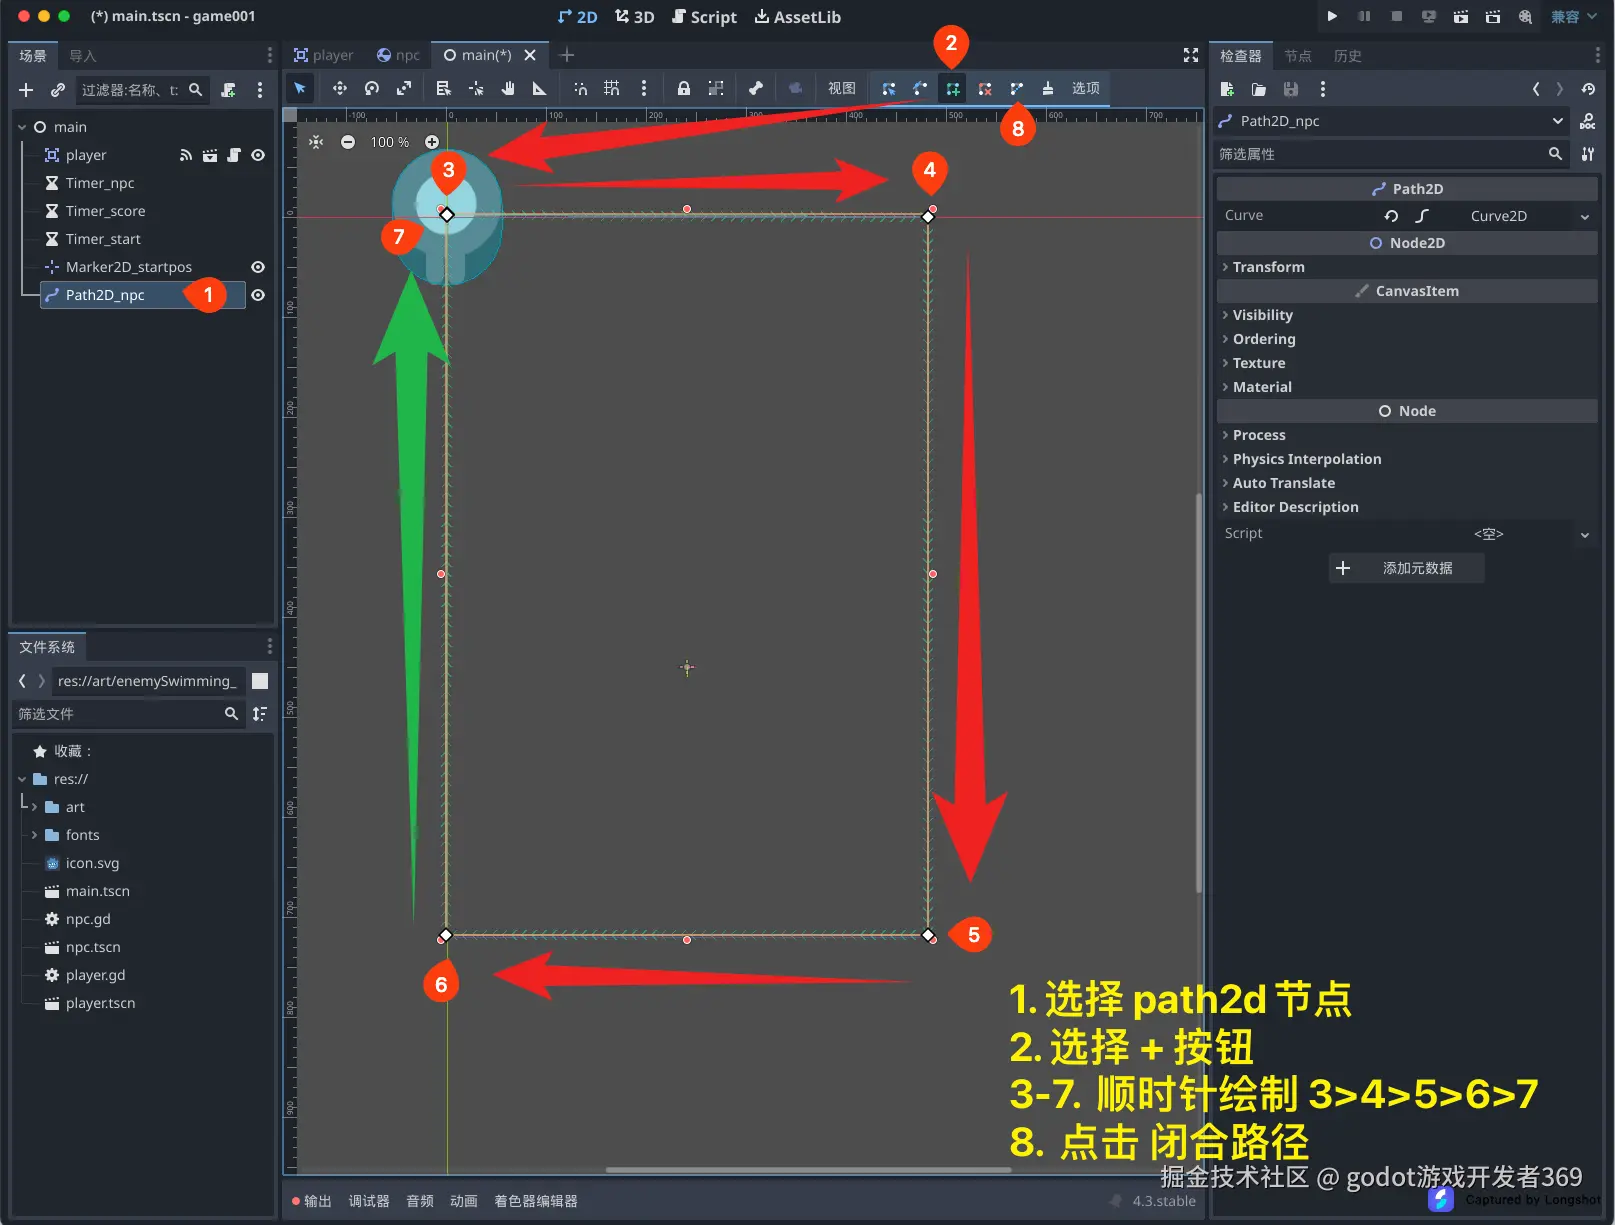Activate the Select Mode arrow tool
Image resolution: width=1615 pixels, height=1225 pixels.
click(x=300, y=88)
